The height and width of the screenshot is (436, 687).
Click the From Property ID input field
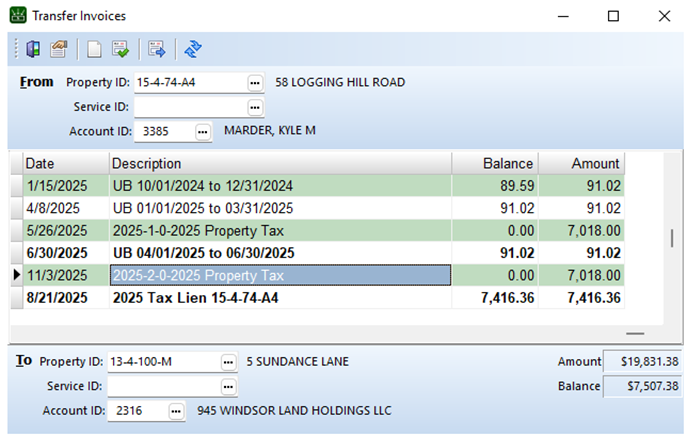click(x=188, y=82)
